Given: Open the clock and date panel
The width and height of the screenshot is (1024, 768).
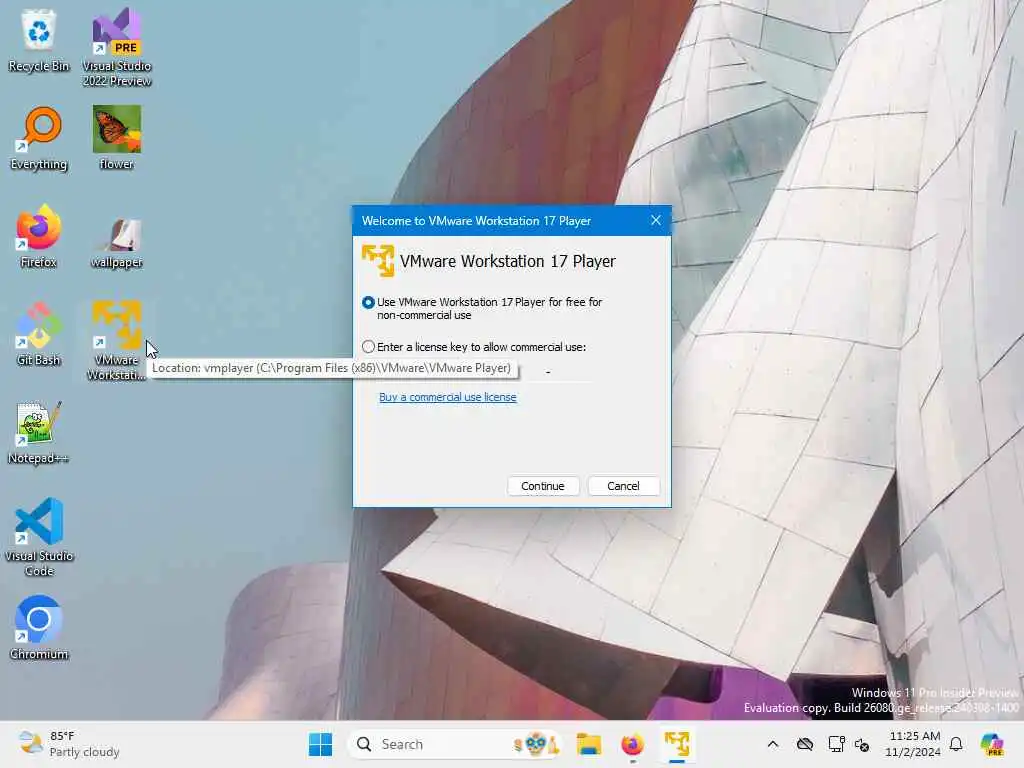Looking at the screenshot, I should point(914,744).
